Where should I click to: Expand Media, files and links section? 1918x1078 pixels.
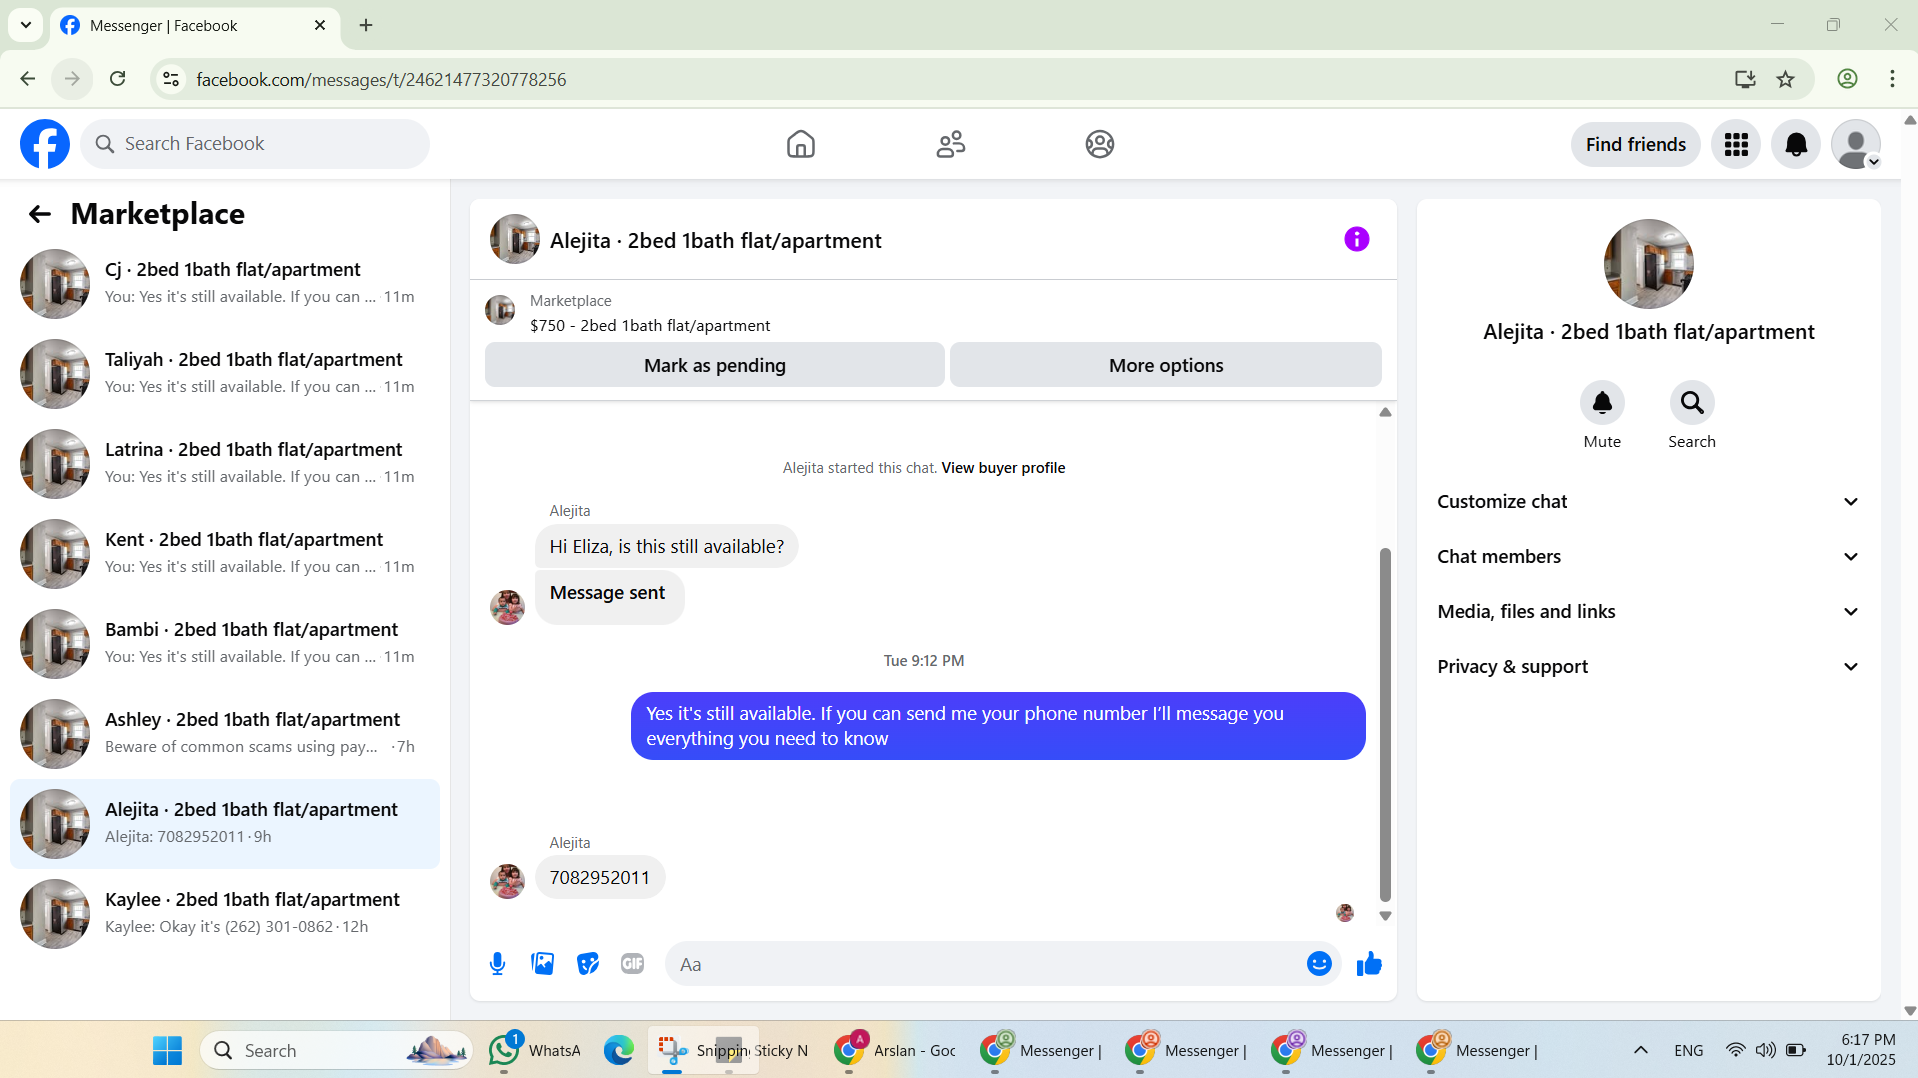point(1649,612)
